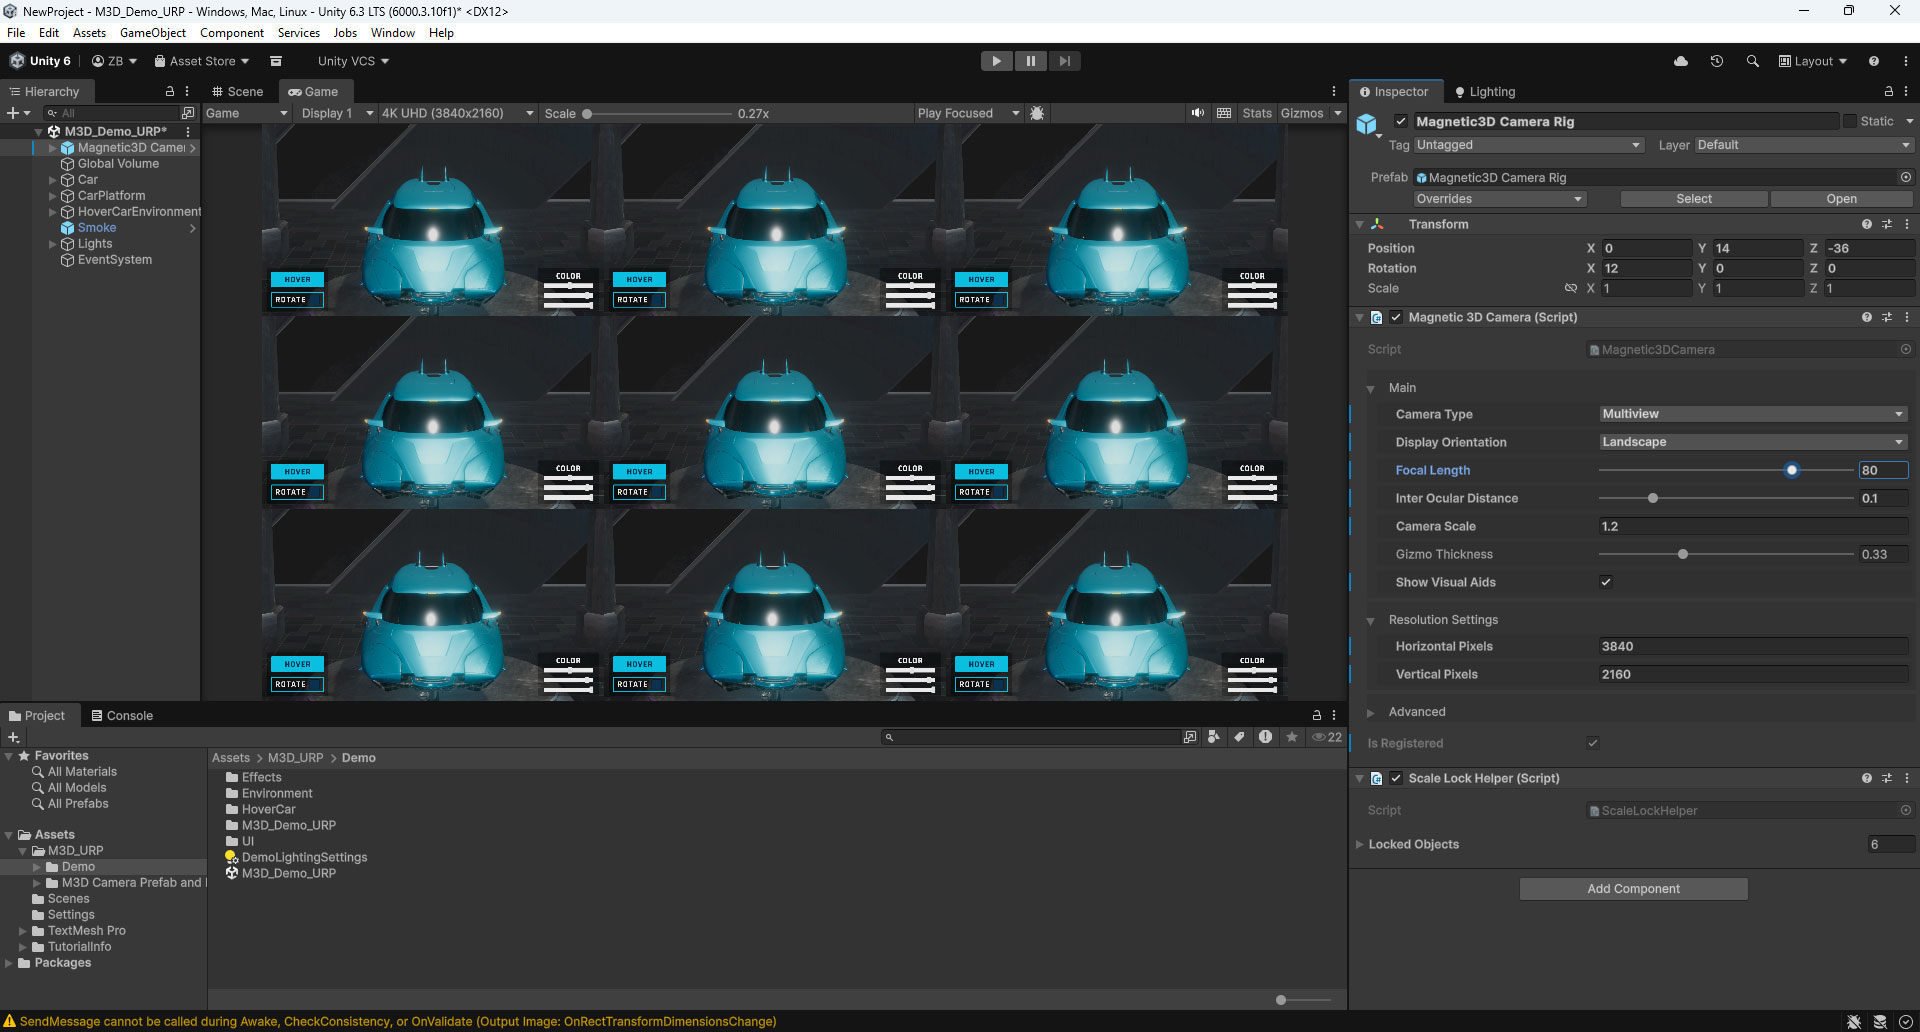Click the Horizontal Pixels input field
1920x1032 pixels.
pyautogui.click(x=1752, y=646)
